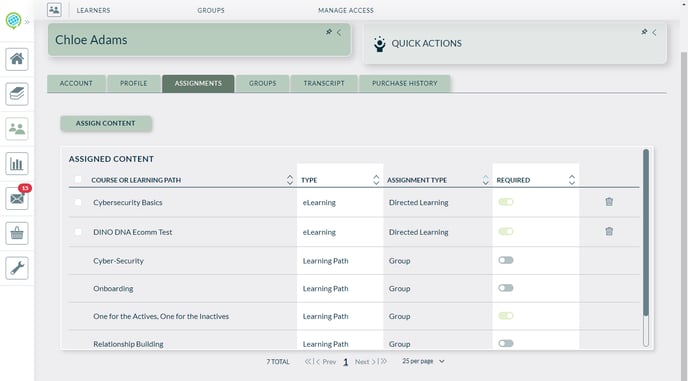Collapse the Quick Actions panel
688x381 pixels.
click(x=654, y=32)
